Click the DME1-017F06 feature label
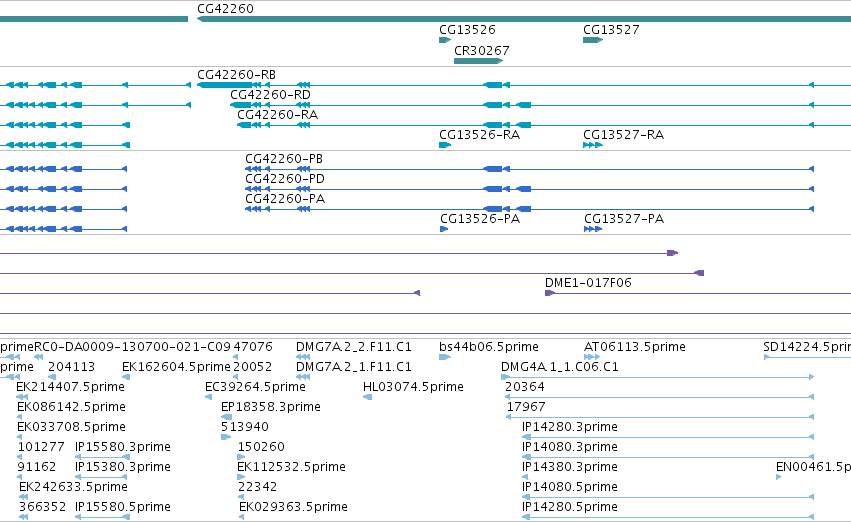 click(x=588, y=283)
